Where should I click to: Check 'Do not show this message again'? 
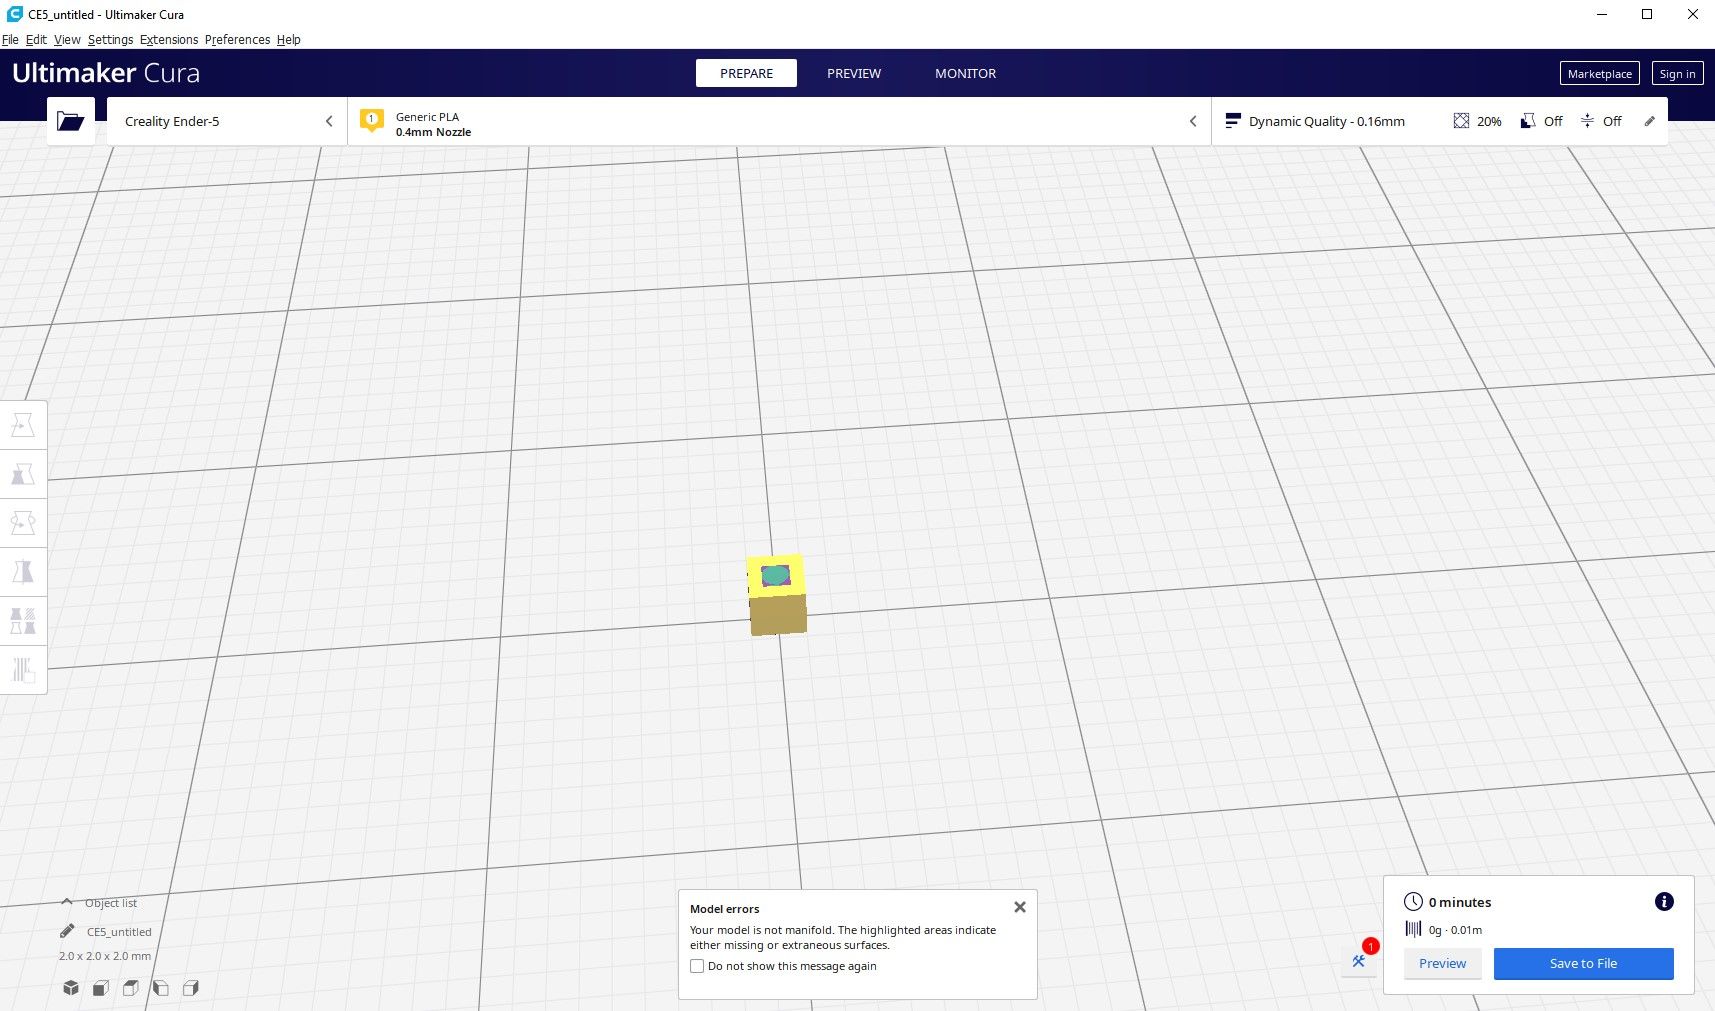click(x=697, y=966)
